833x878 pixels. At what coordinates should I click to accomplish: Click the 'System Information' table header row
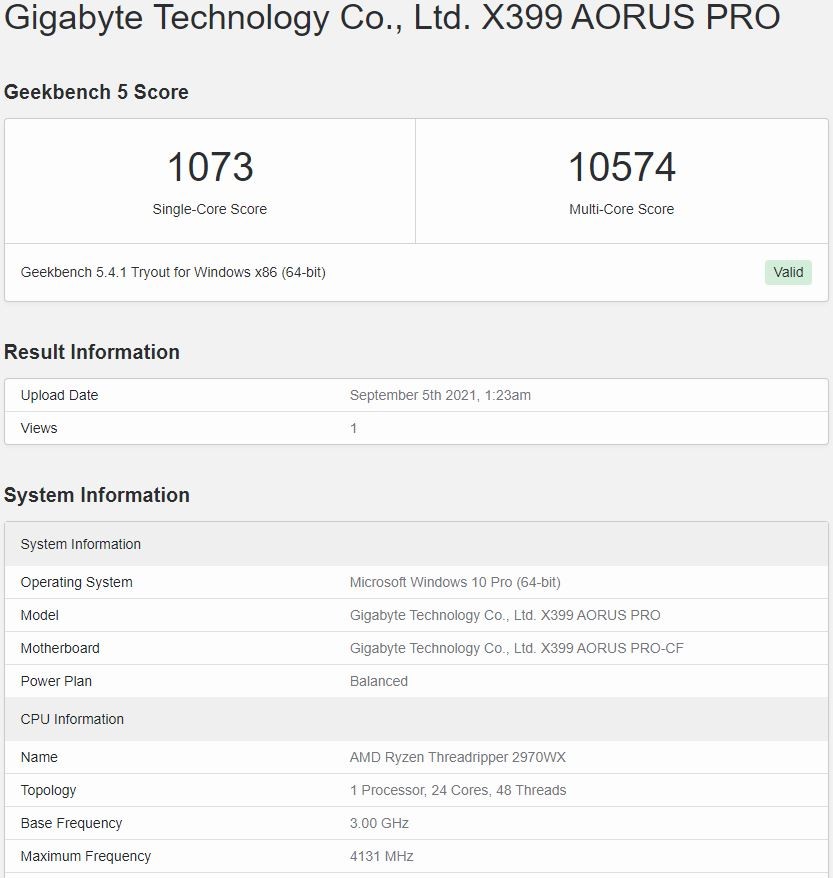click(x=416, y=544)
